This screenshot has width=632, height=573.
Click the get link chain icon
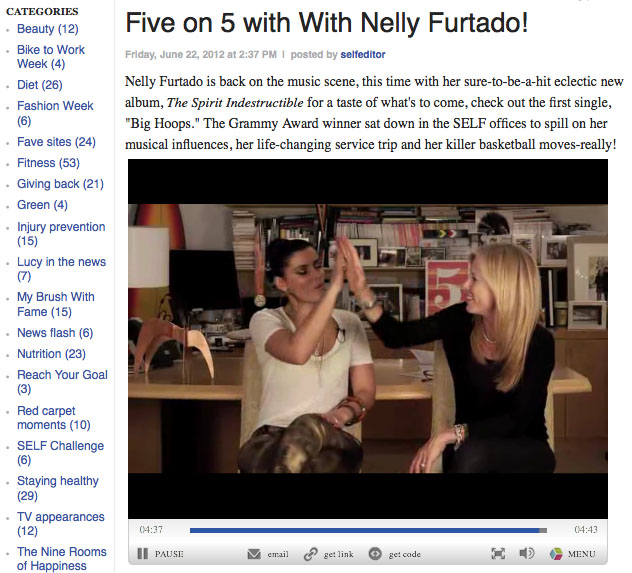tap(311, 554)
